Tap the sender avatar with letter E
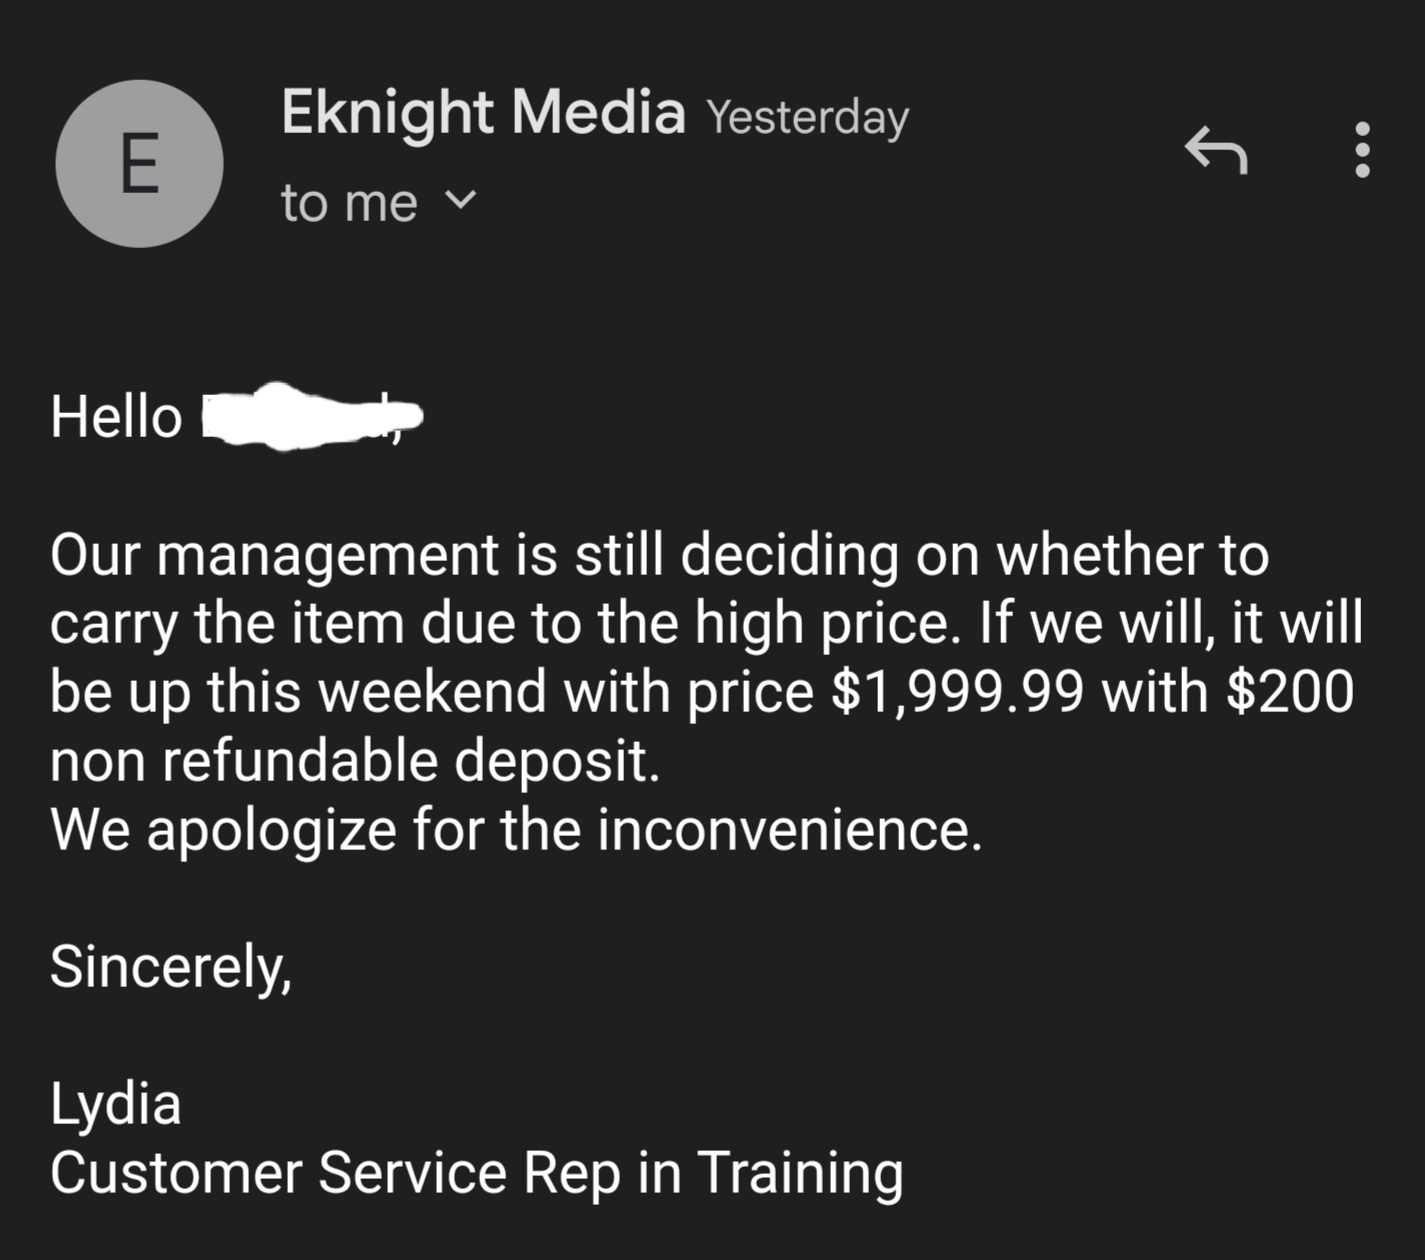The width and height of the screenshot is (1425, 1260). tap(139, 164)
